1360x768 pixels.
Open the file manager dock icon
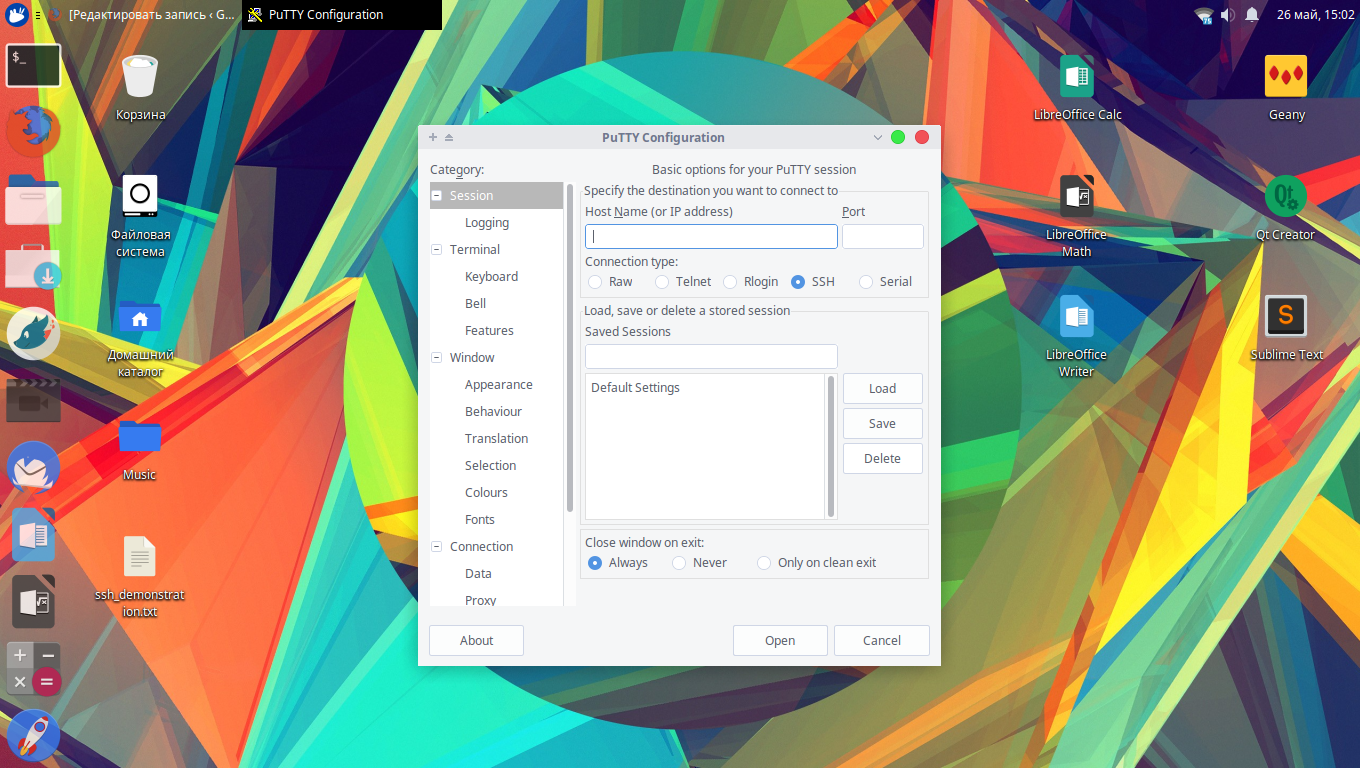[34, 199]
